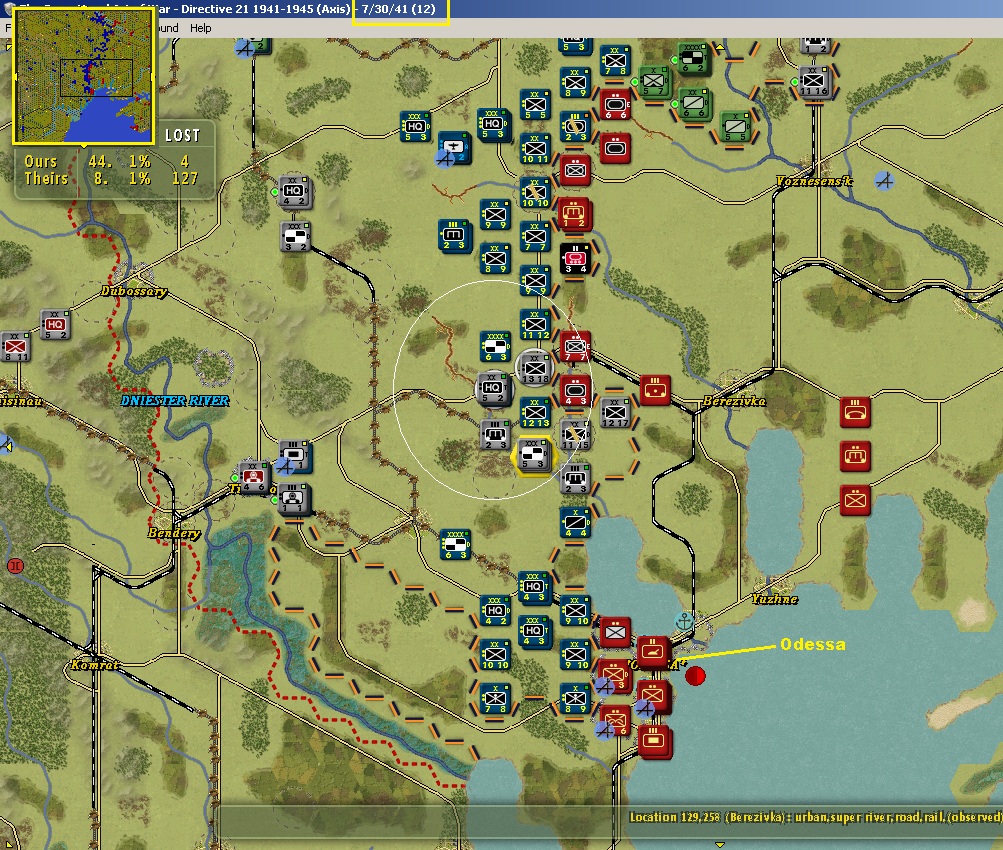Click the Yuzhne town label
Screen dimensions: 1003x850
pyautogui.click(x=775, y=599)
